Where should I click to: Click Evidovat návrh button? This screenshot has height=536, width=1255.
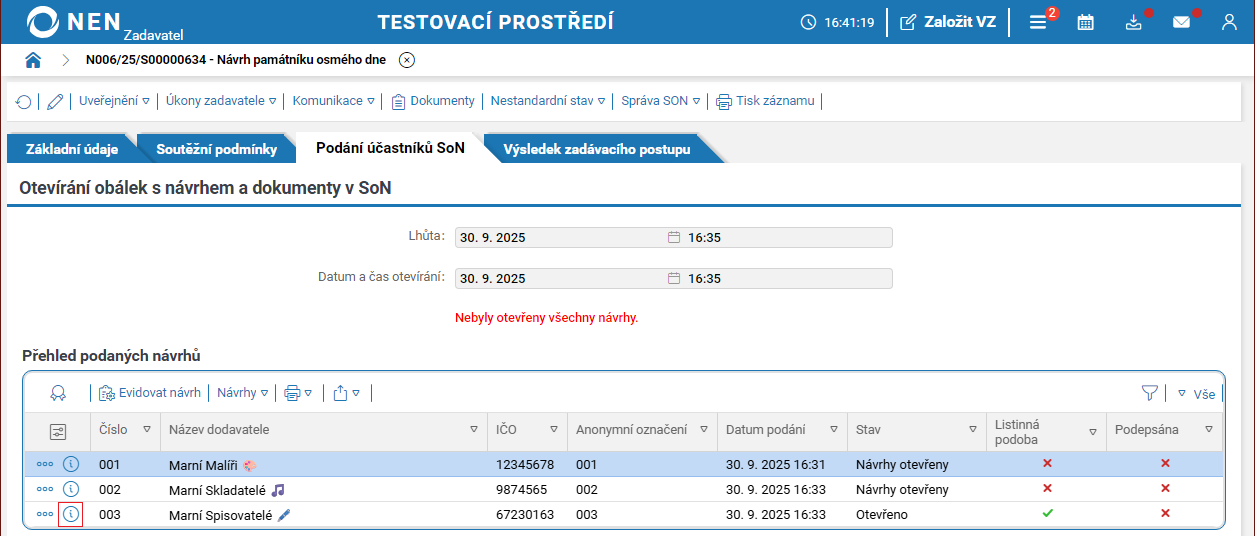pyautogui.click(x=149, y=393)
